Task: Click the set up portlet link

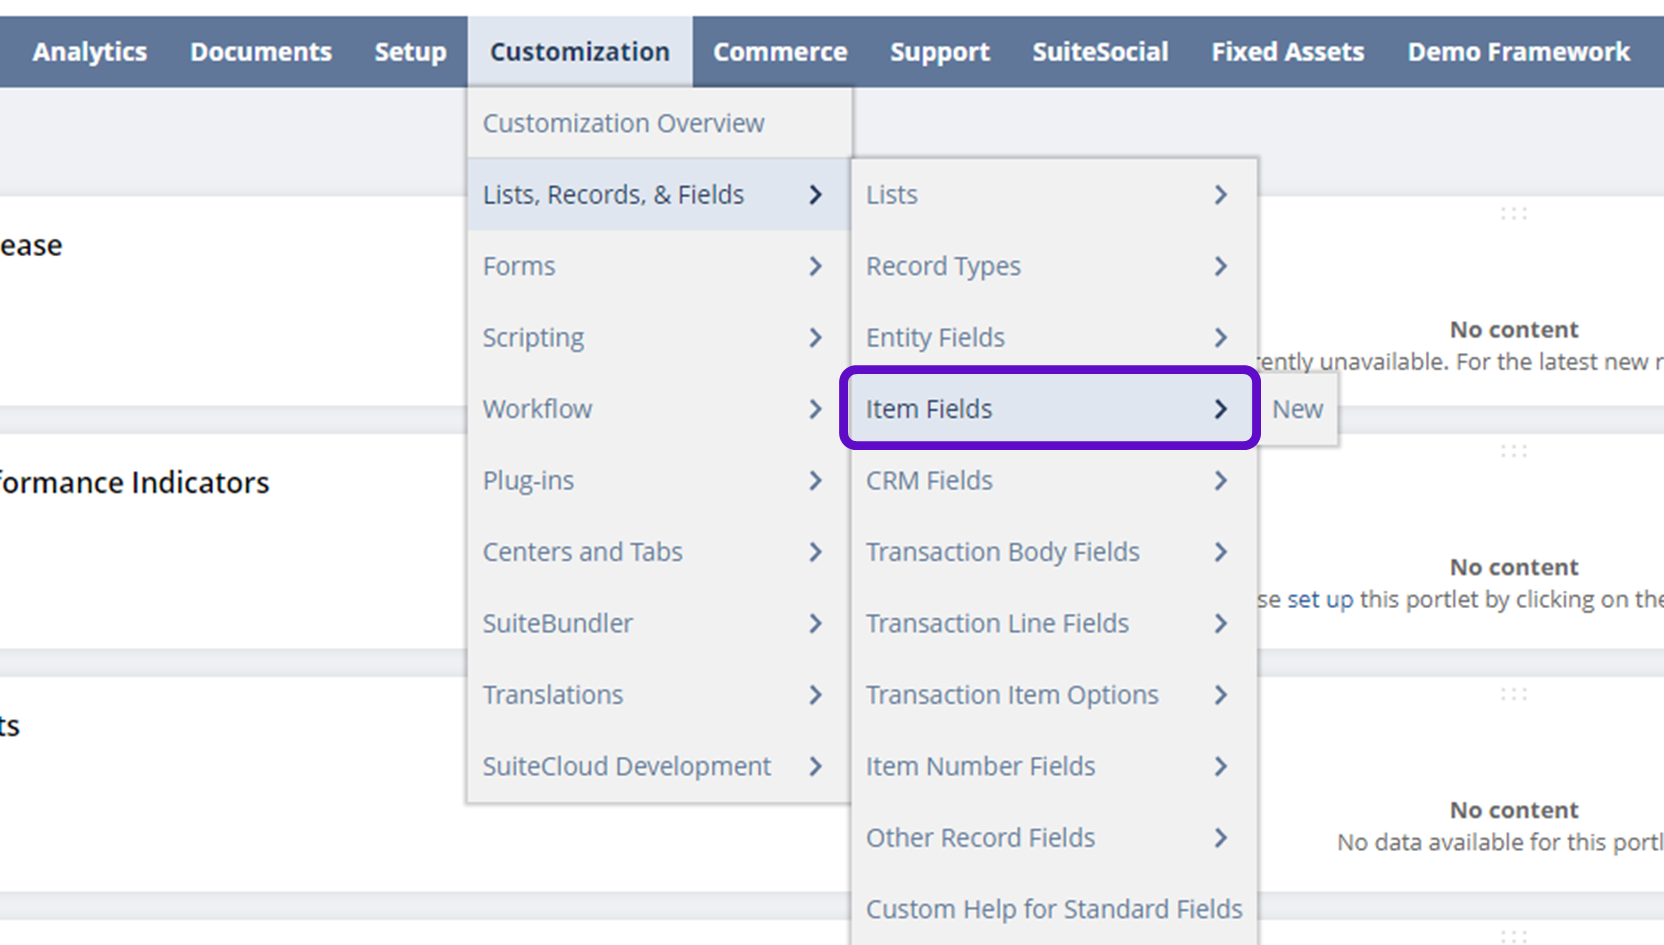Action: tap(1320, 599)
